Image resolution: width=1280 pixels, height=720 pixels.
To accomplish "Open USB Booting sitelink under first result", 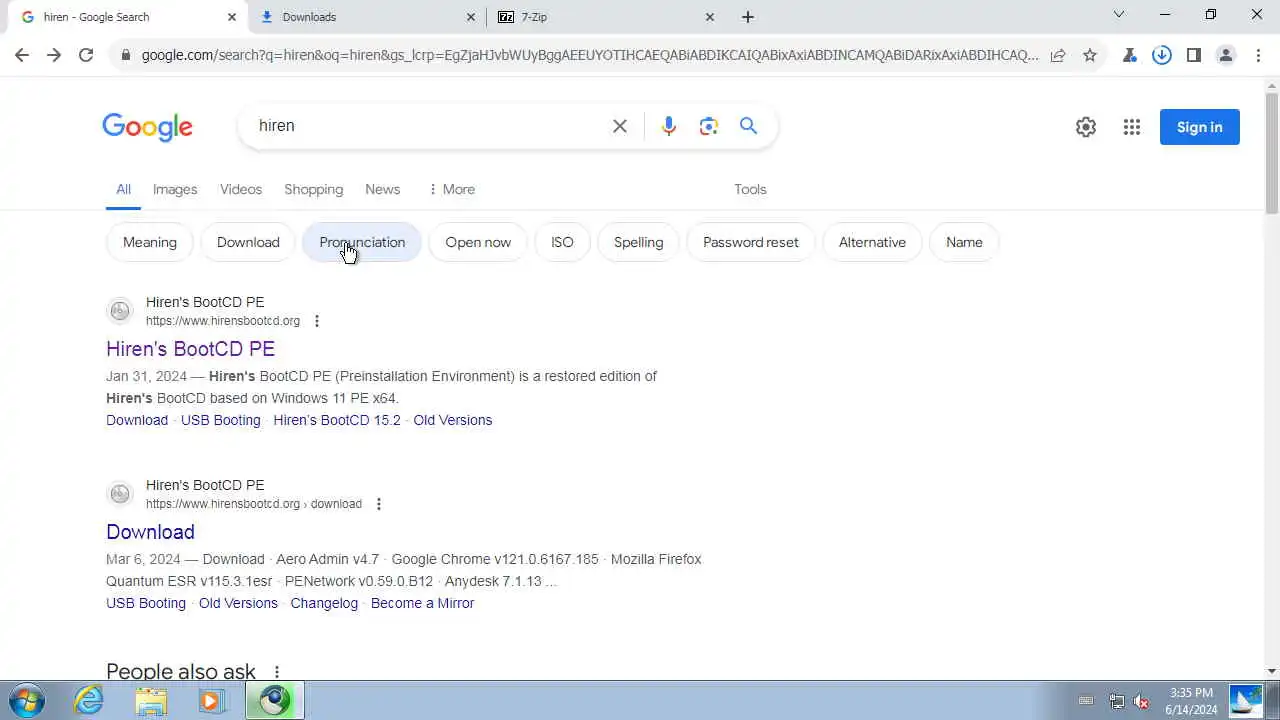I will click(x=220, y=420).
